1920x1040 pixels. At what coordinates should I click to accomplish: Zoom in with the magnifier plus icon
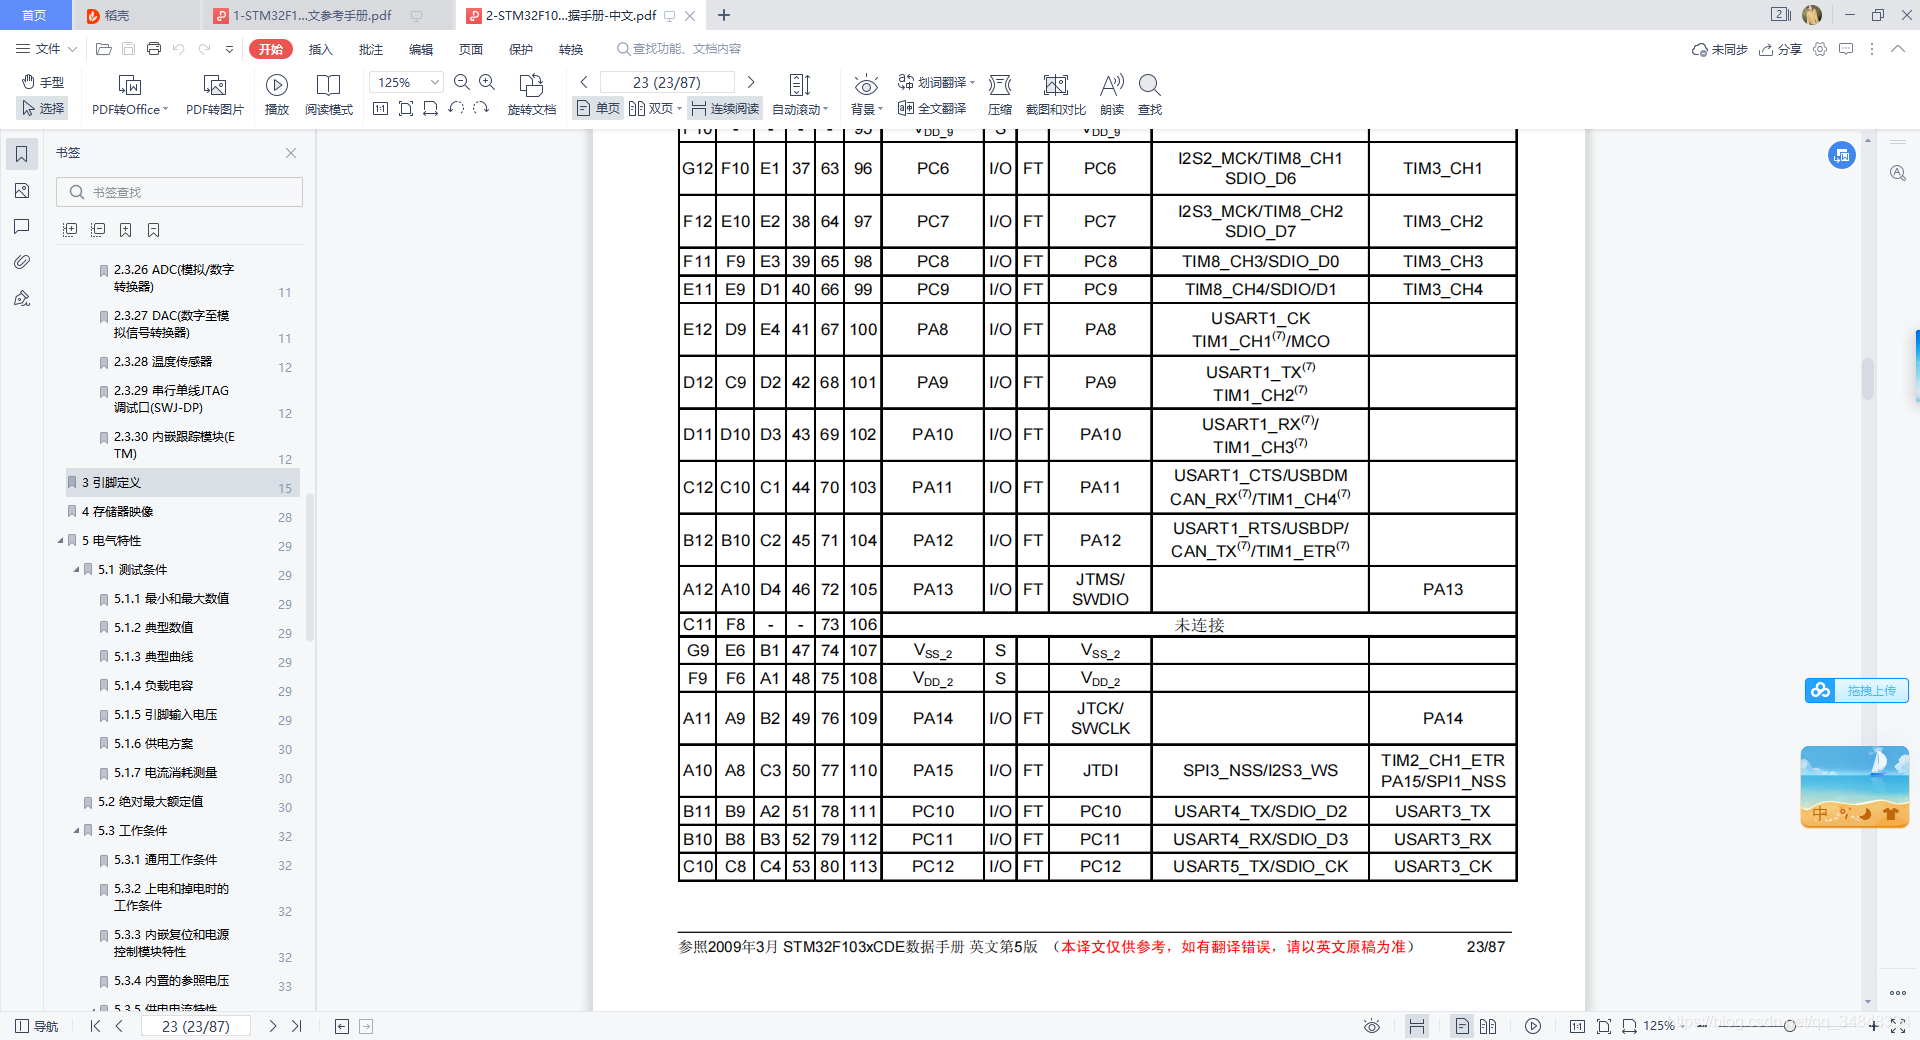[x=487, y=82]
